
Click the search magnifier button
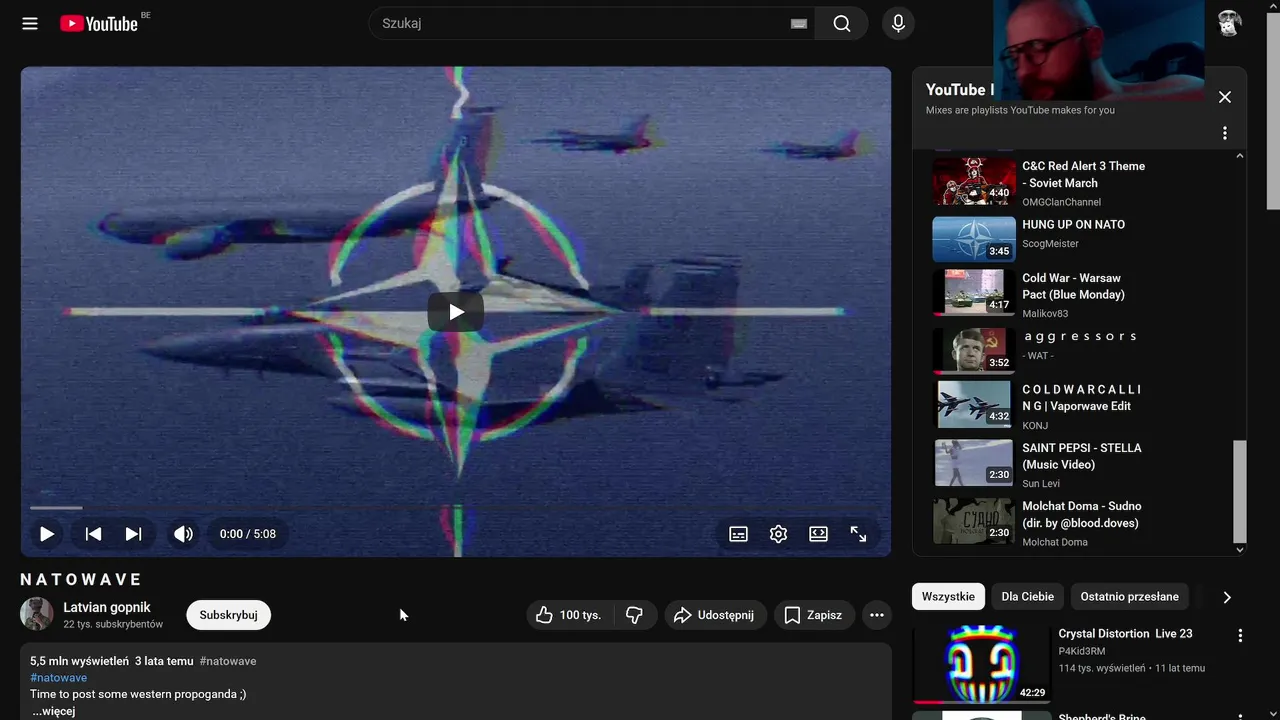click(x=842, y=23)
